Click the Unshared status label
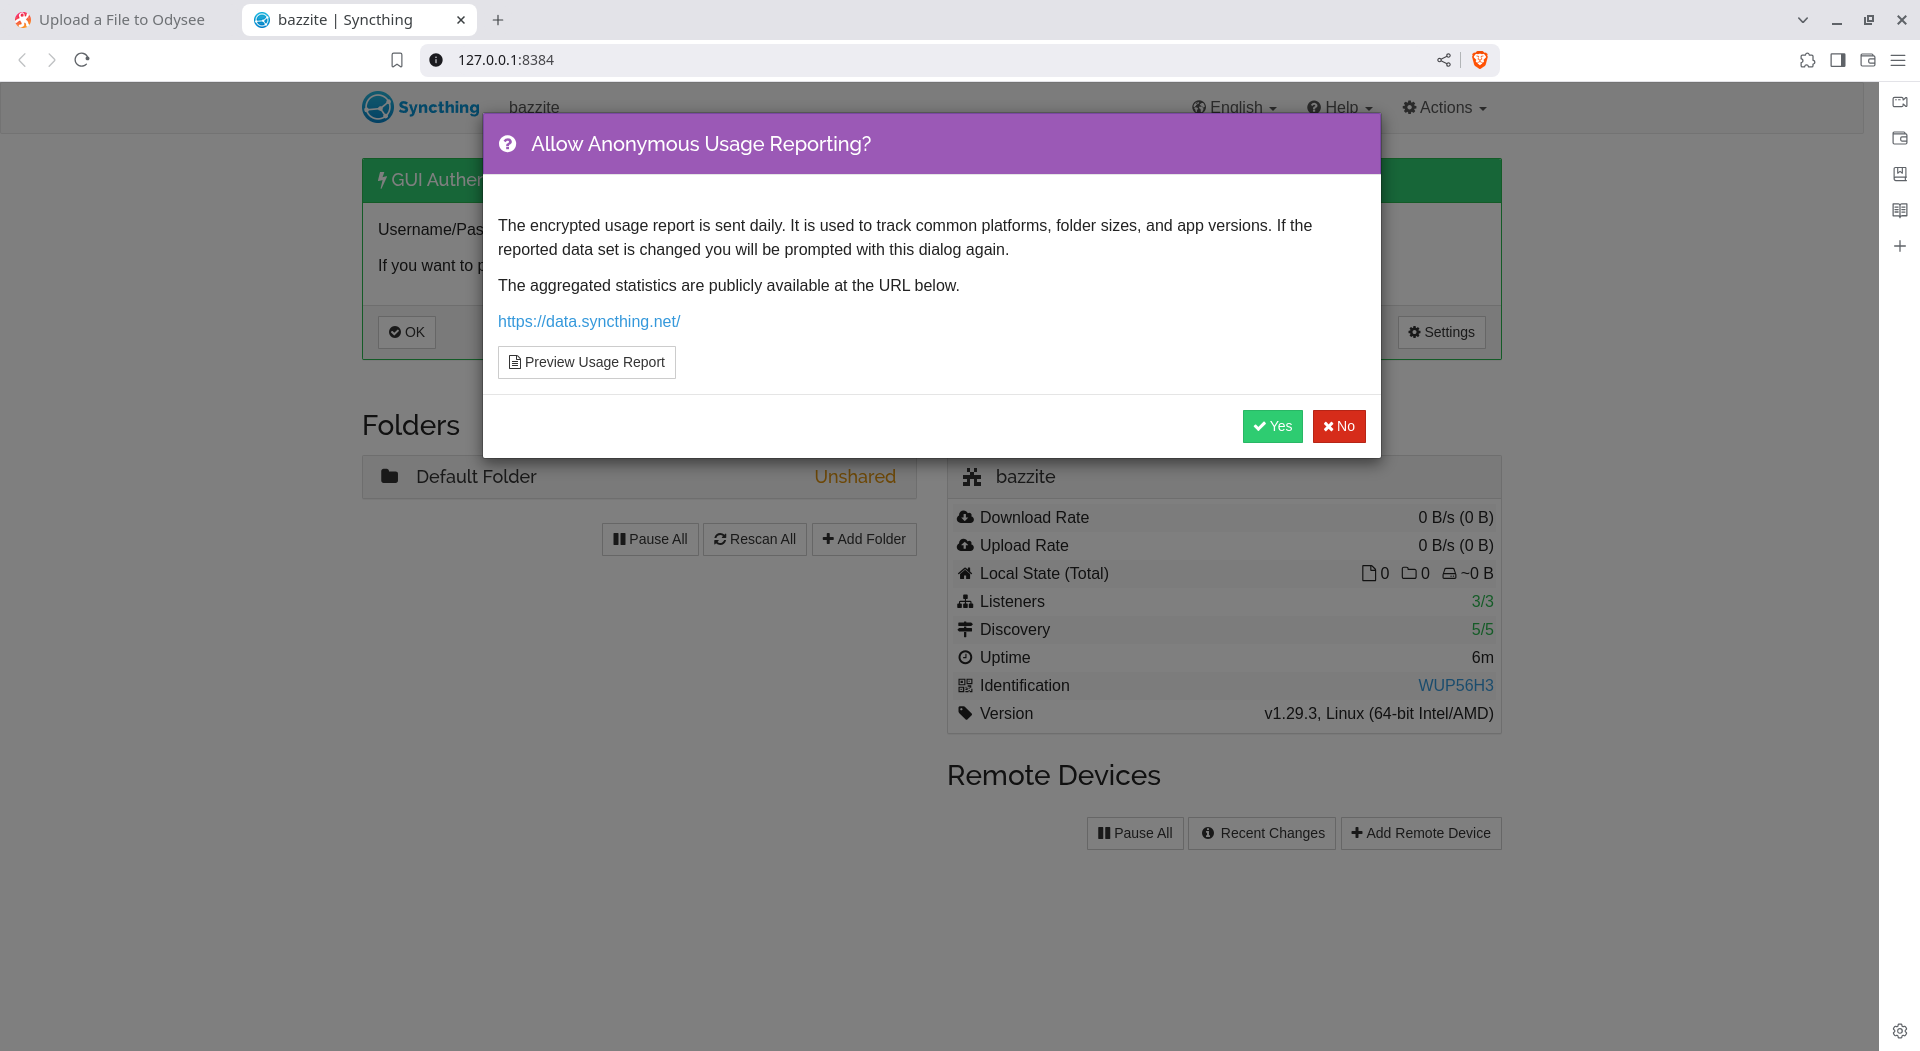This screenshot has height=1051, width=1920. pos(855,477)
